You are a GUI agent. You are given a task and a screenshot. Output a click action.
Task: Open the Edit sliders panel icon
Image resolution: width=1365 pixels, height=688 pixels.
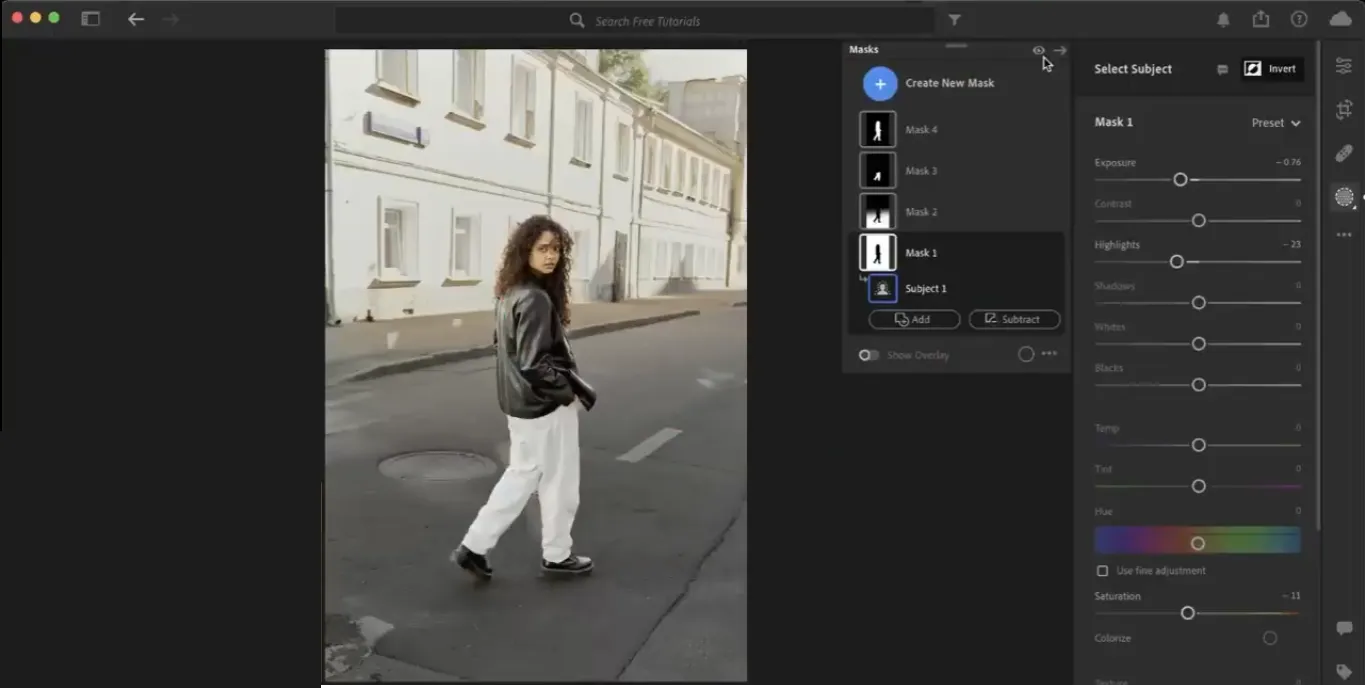[1343, 66]
